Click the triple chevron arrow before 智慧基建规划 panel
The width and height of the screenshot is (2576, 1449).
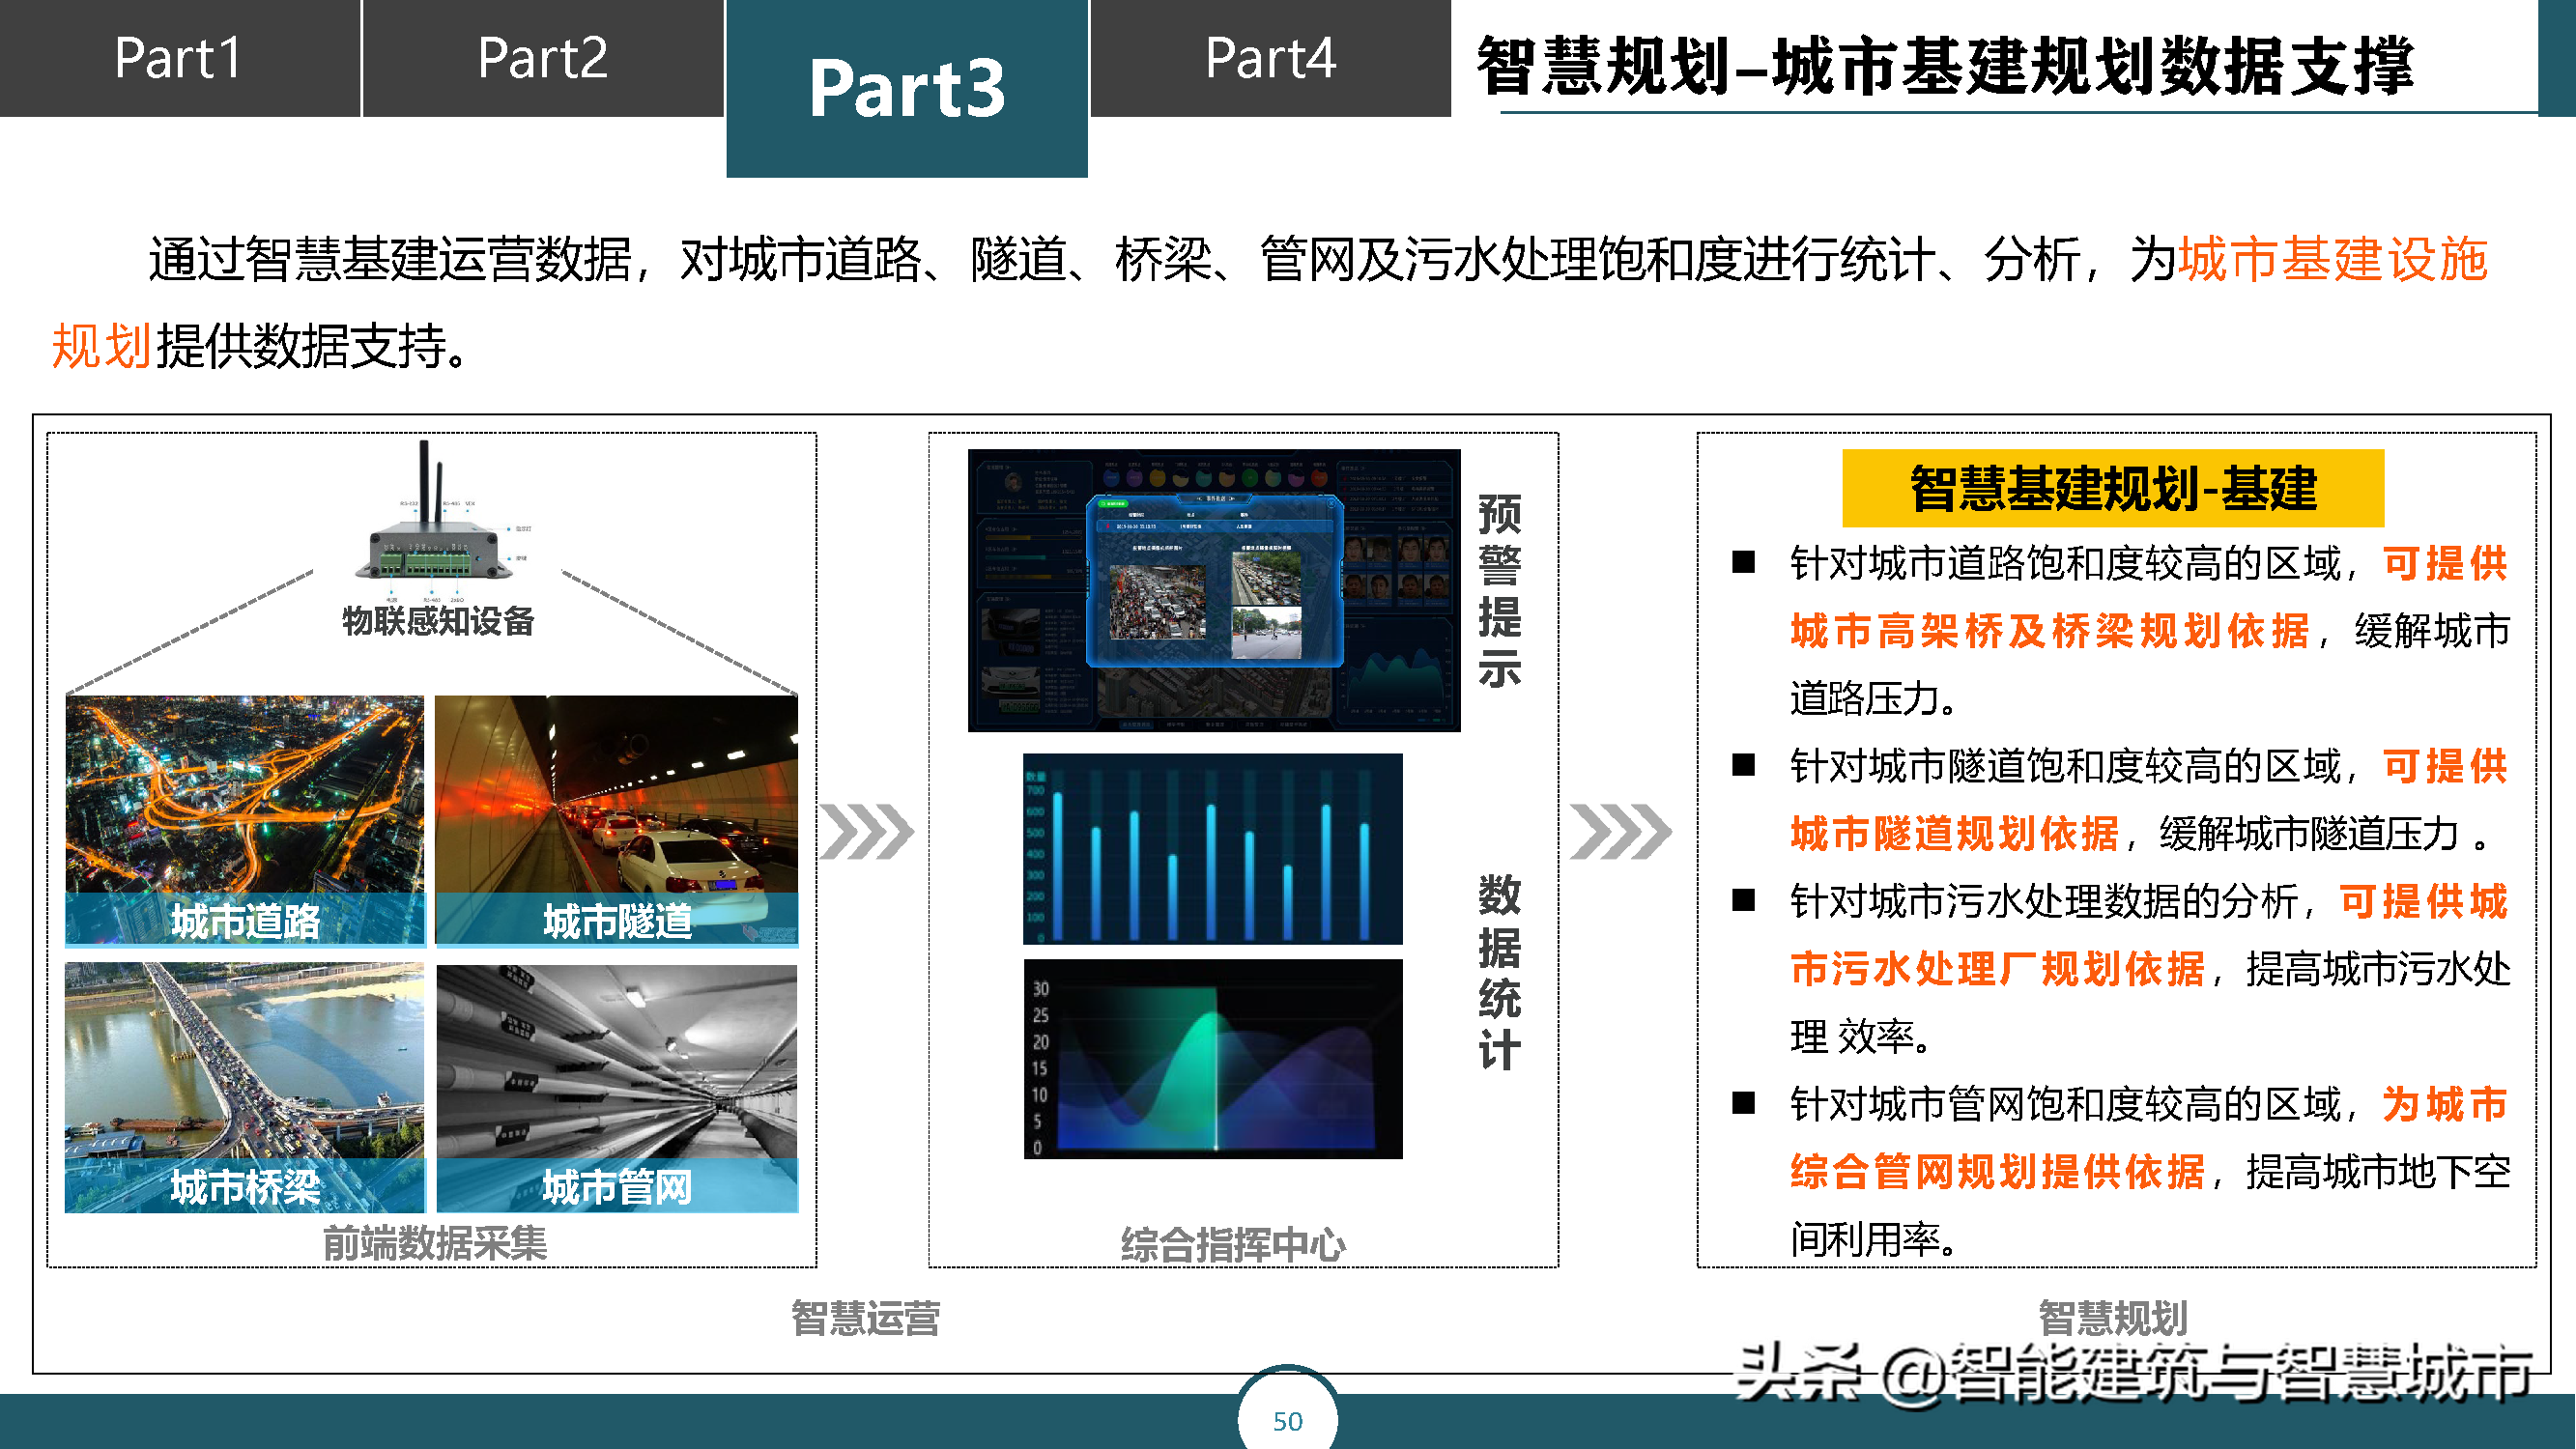point(1620,832)
